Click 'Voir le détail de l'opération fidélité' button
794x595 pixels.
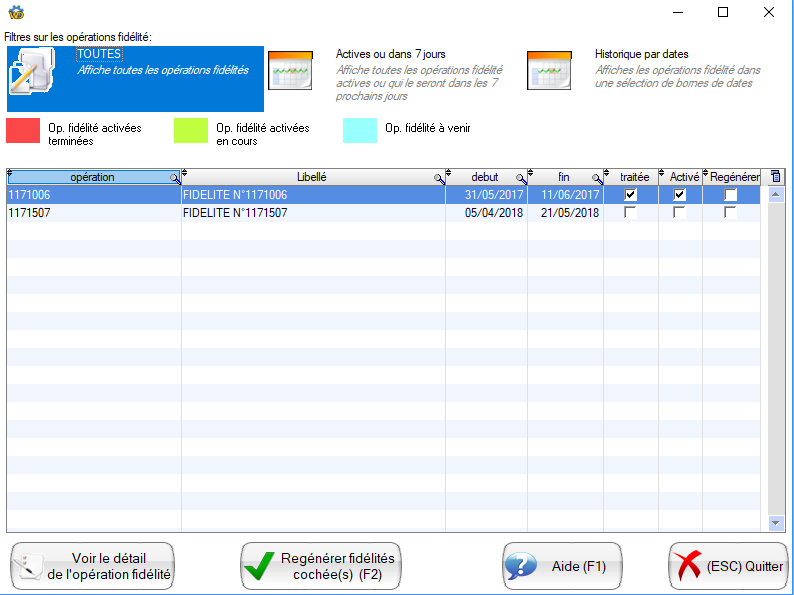92,567
